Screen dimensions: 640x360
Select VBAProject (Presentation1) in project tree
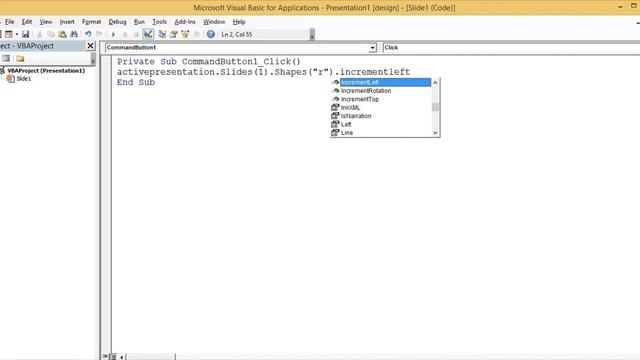(x=46, y=71)
